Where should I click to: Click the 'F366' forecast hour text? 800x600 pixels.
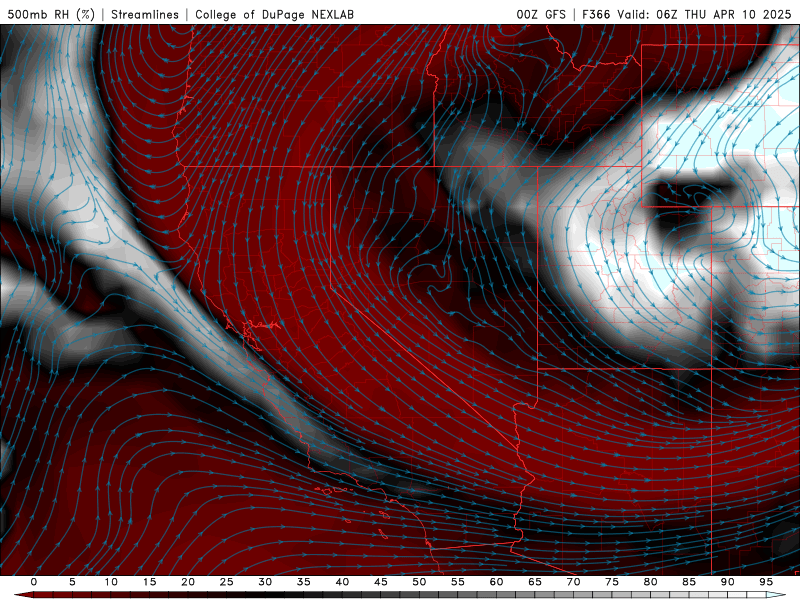(596, 14)
